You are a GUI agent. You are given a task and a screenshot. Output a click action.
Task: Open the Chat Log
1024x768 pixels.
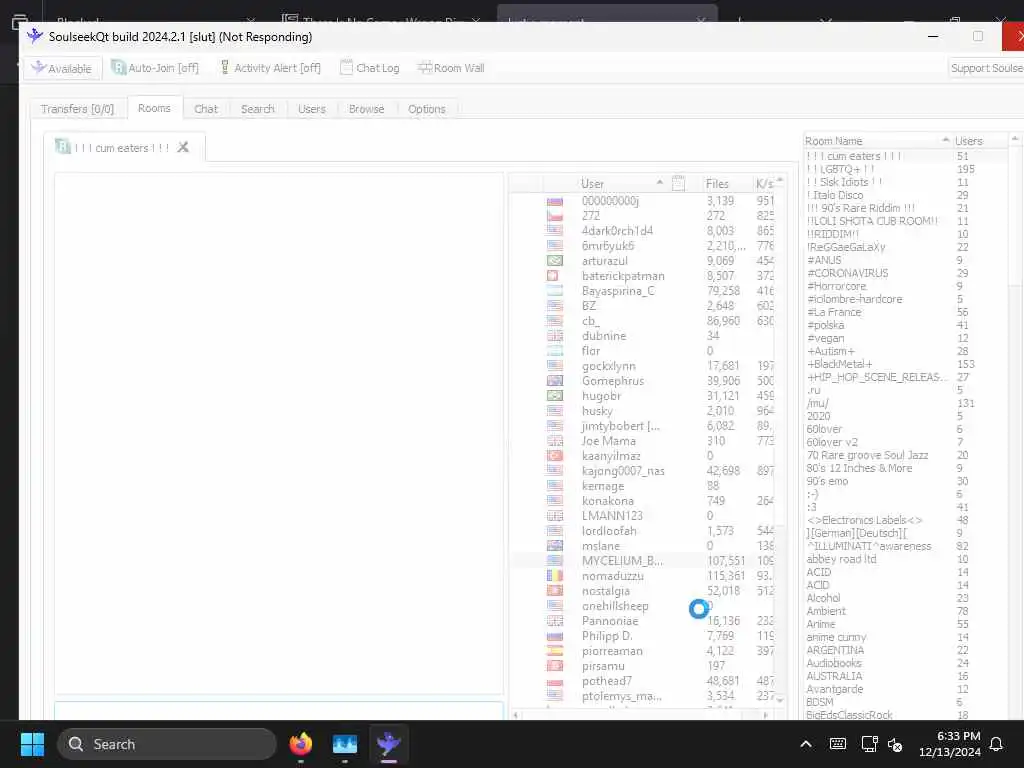coord(370,68)
